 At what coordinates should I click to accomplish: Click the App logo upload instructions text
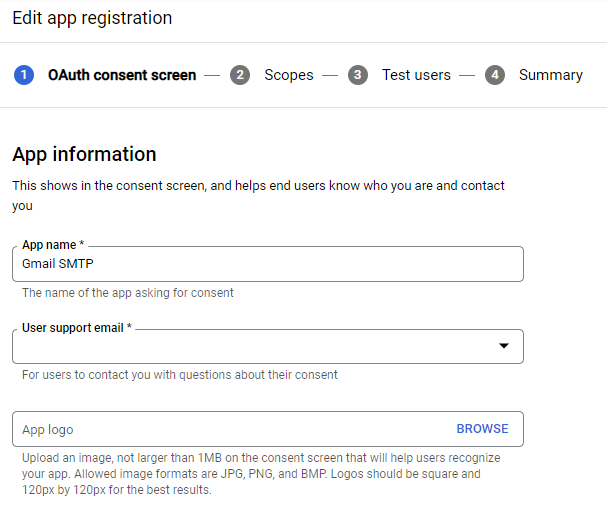[261, 474]
